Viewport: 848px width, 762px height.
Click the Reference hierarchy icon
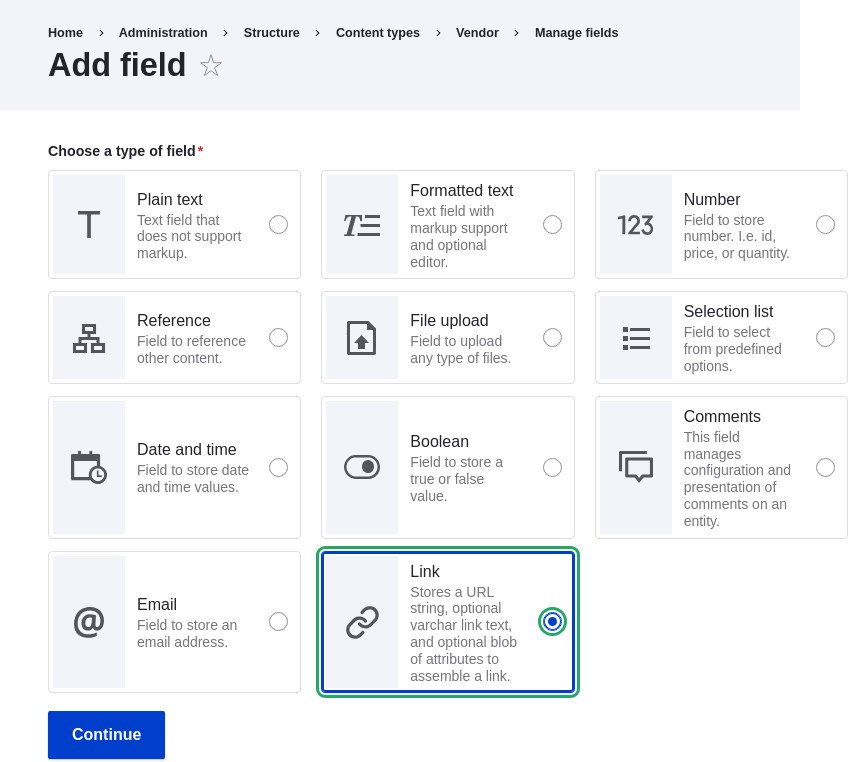[89, 338]
